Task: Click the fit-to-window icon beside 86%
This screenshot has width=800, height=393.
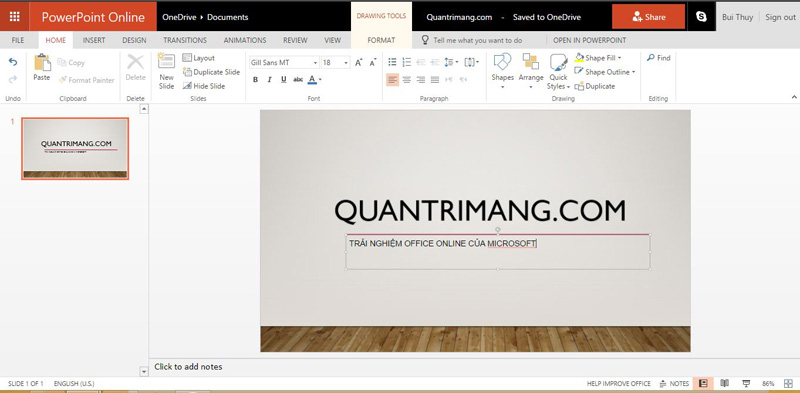Action: pyautogui.click(x=788, y=383)
